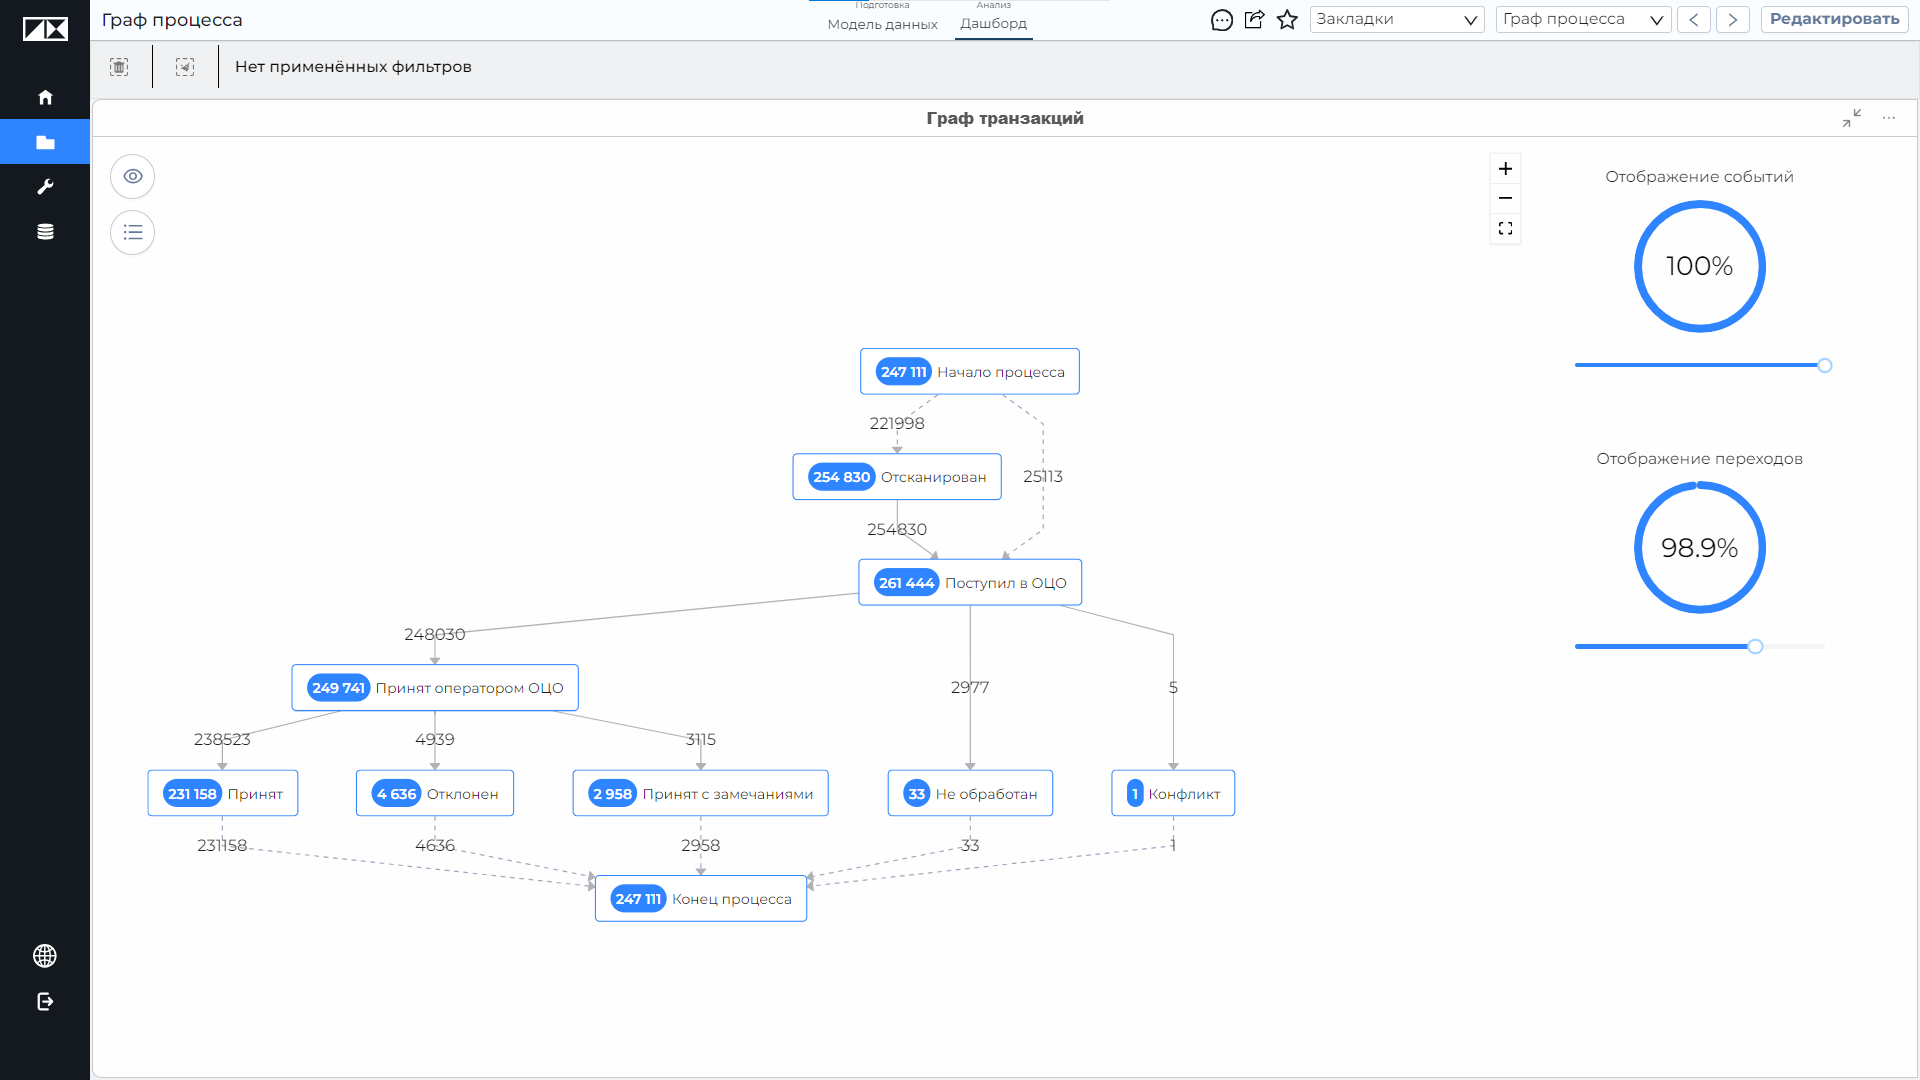Image resolution: width=1920 pixels, height=1080 pixels.
Task: Add to favorites with star icon
Action: [1287, 19]
